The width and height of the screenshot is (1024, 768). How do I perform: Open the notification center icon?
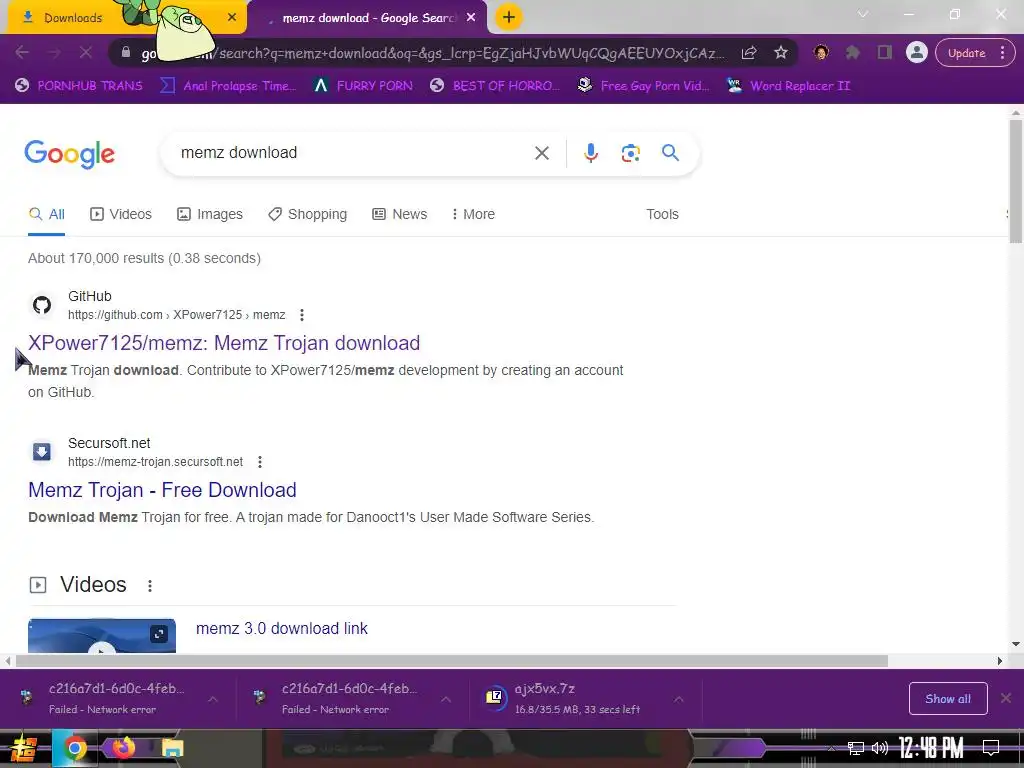[x=991, y=747]
